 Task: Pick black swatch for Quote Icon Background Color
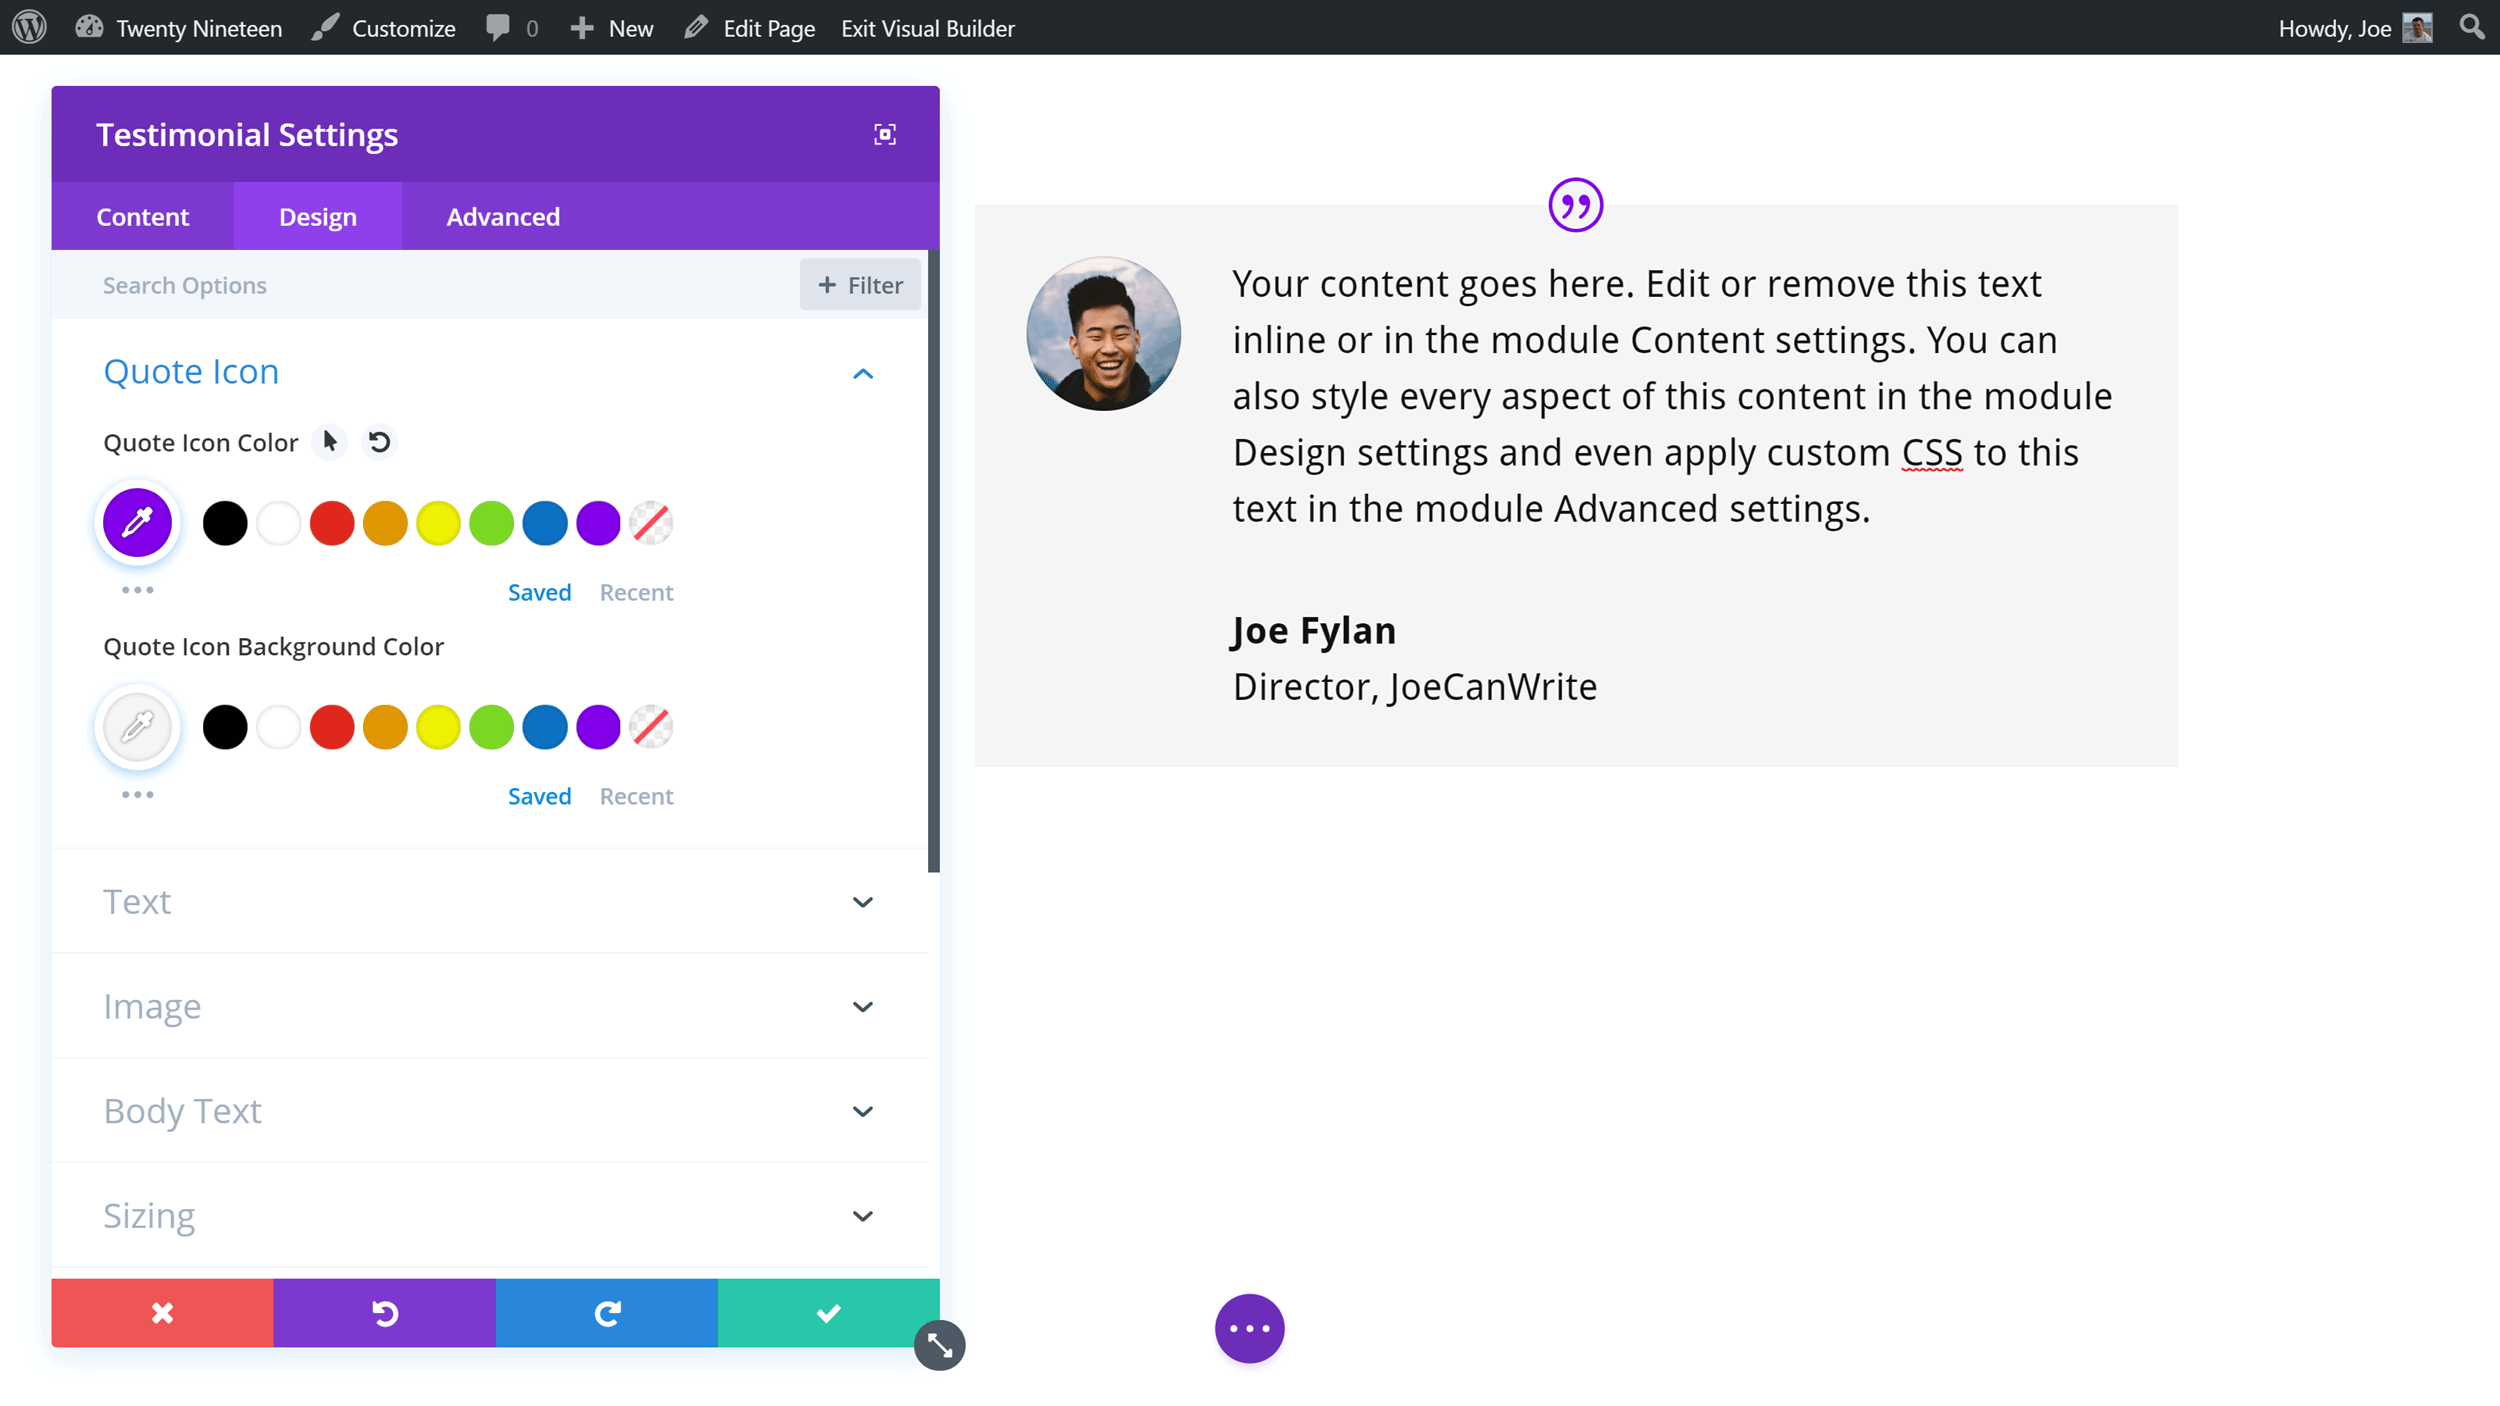(225, 727)
